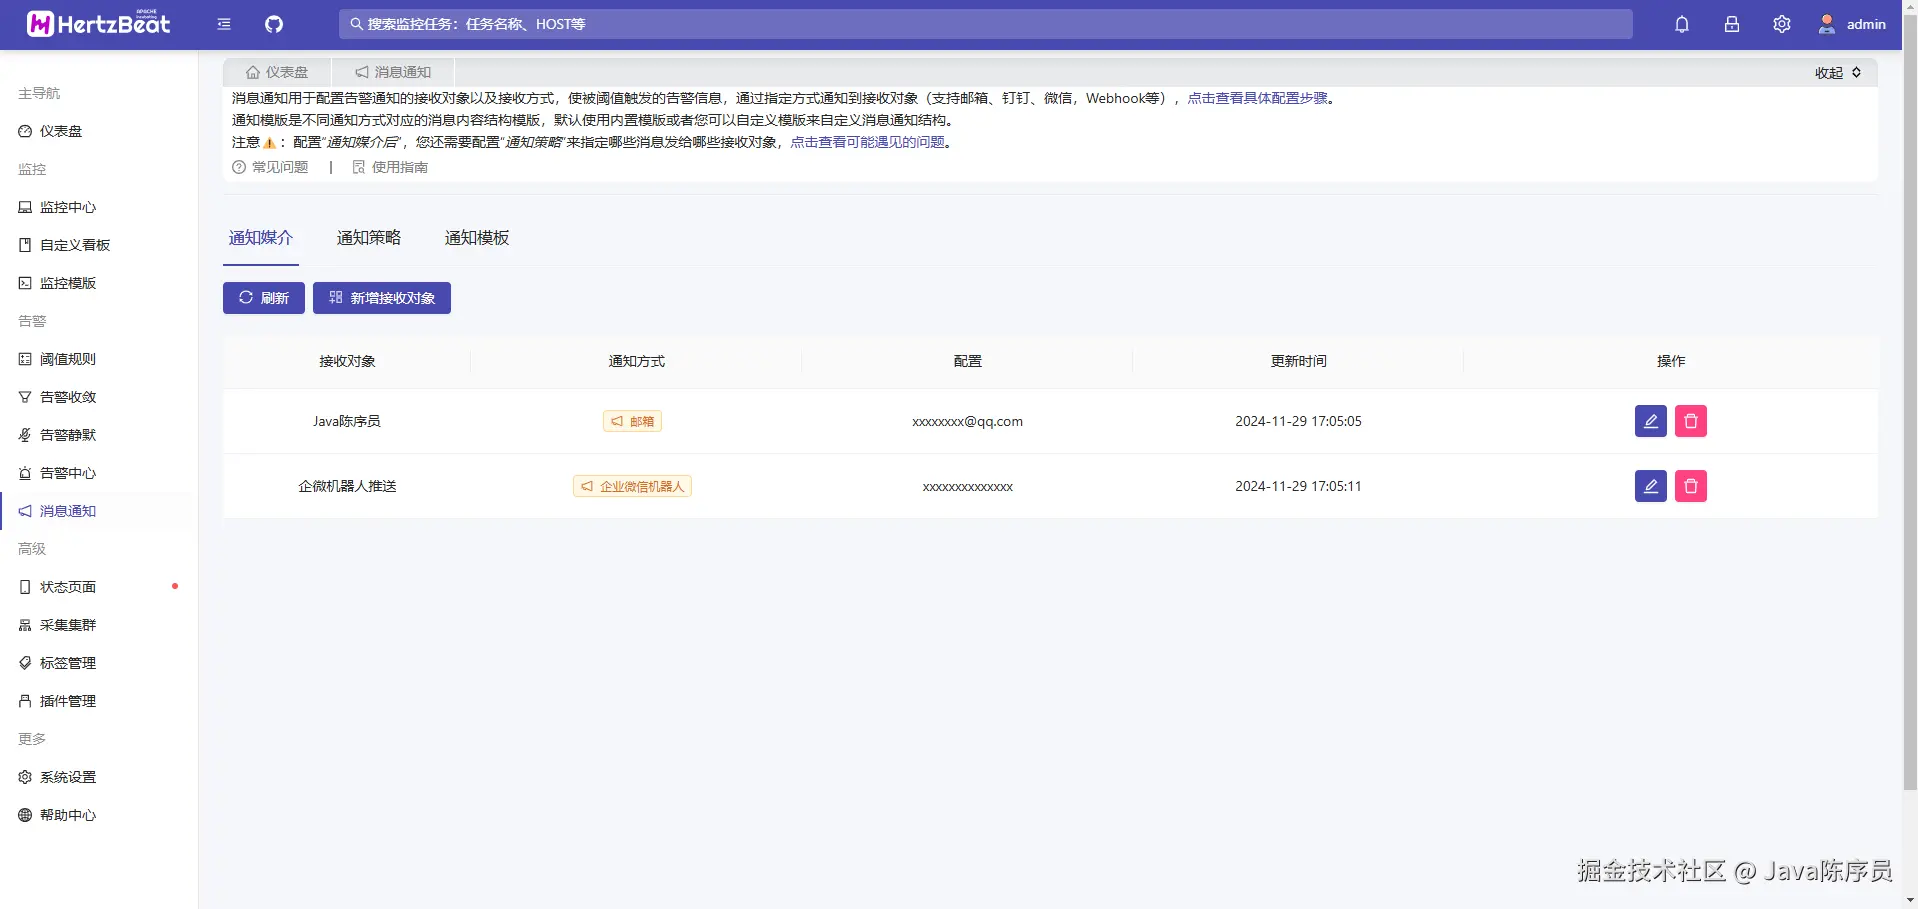Collapse the help panel with 收起
Screen dimensions: 1918x909
1838,73
